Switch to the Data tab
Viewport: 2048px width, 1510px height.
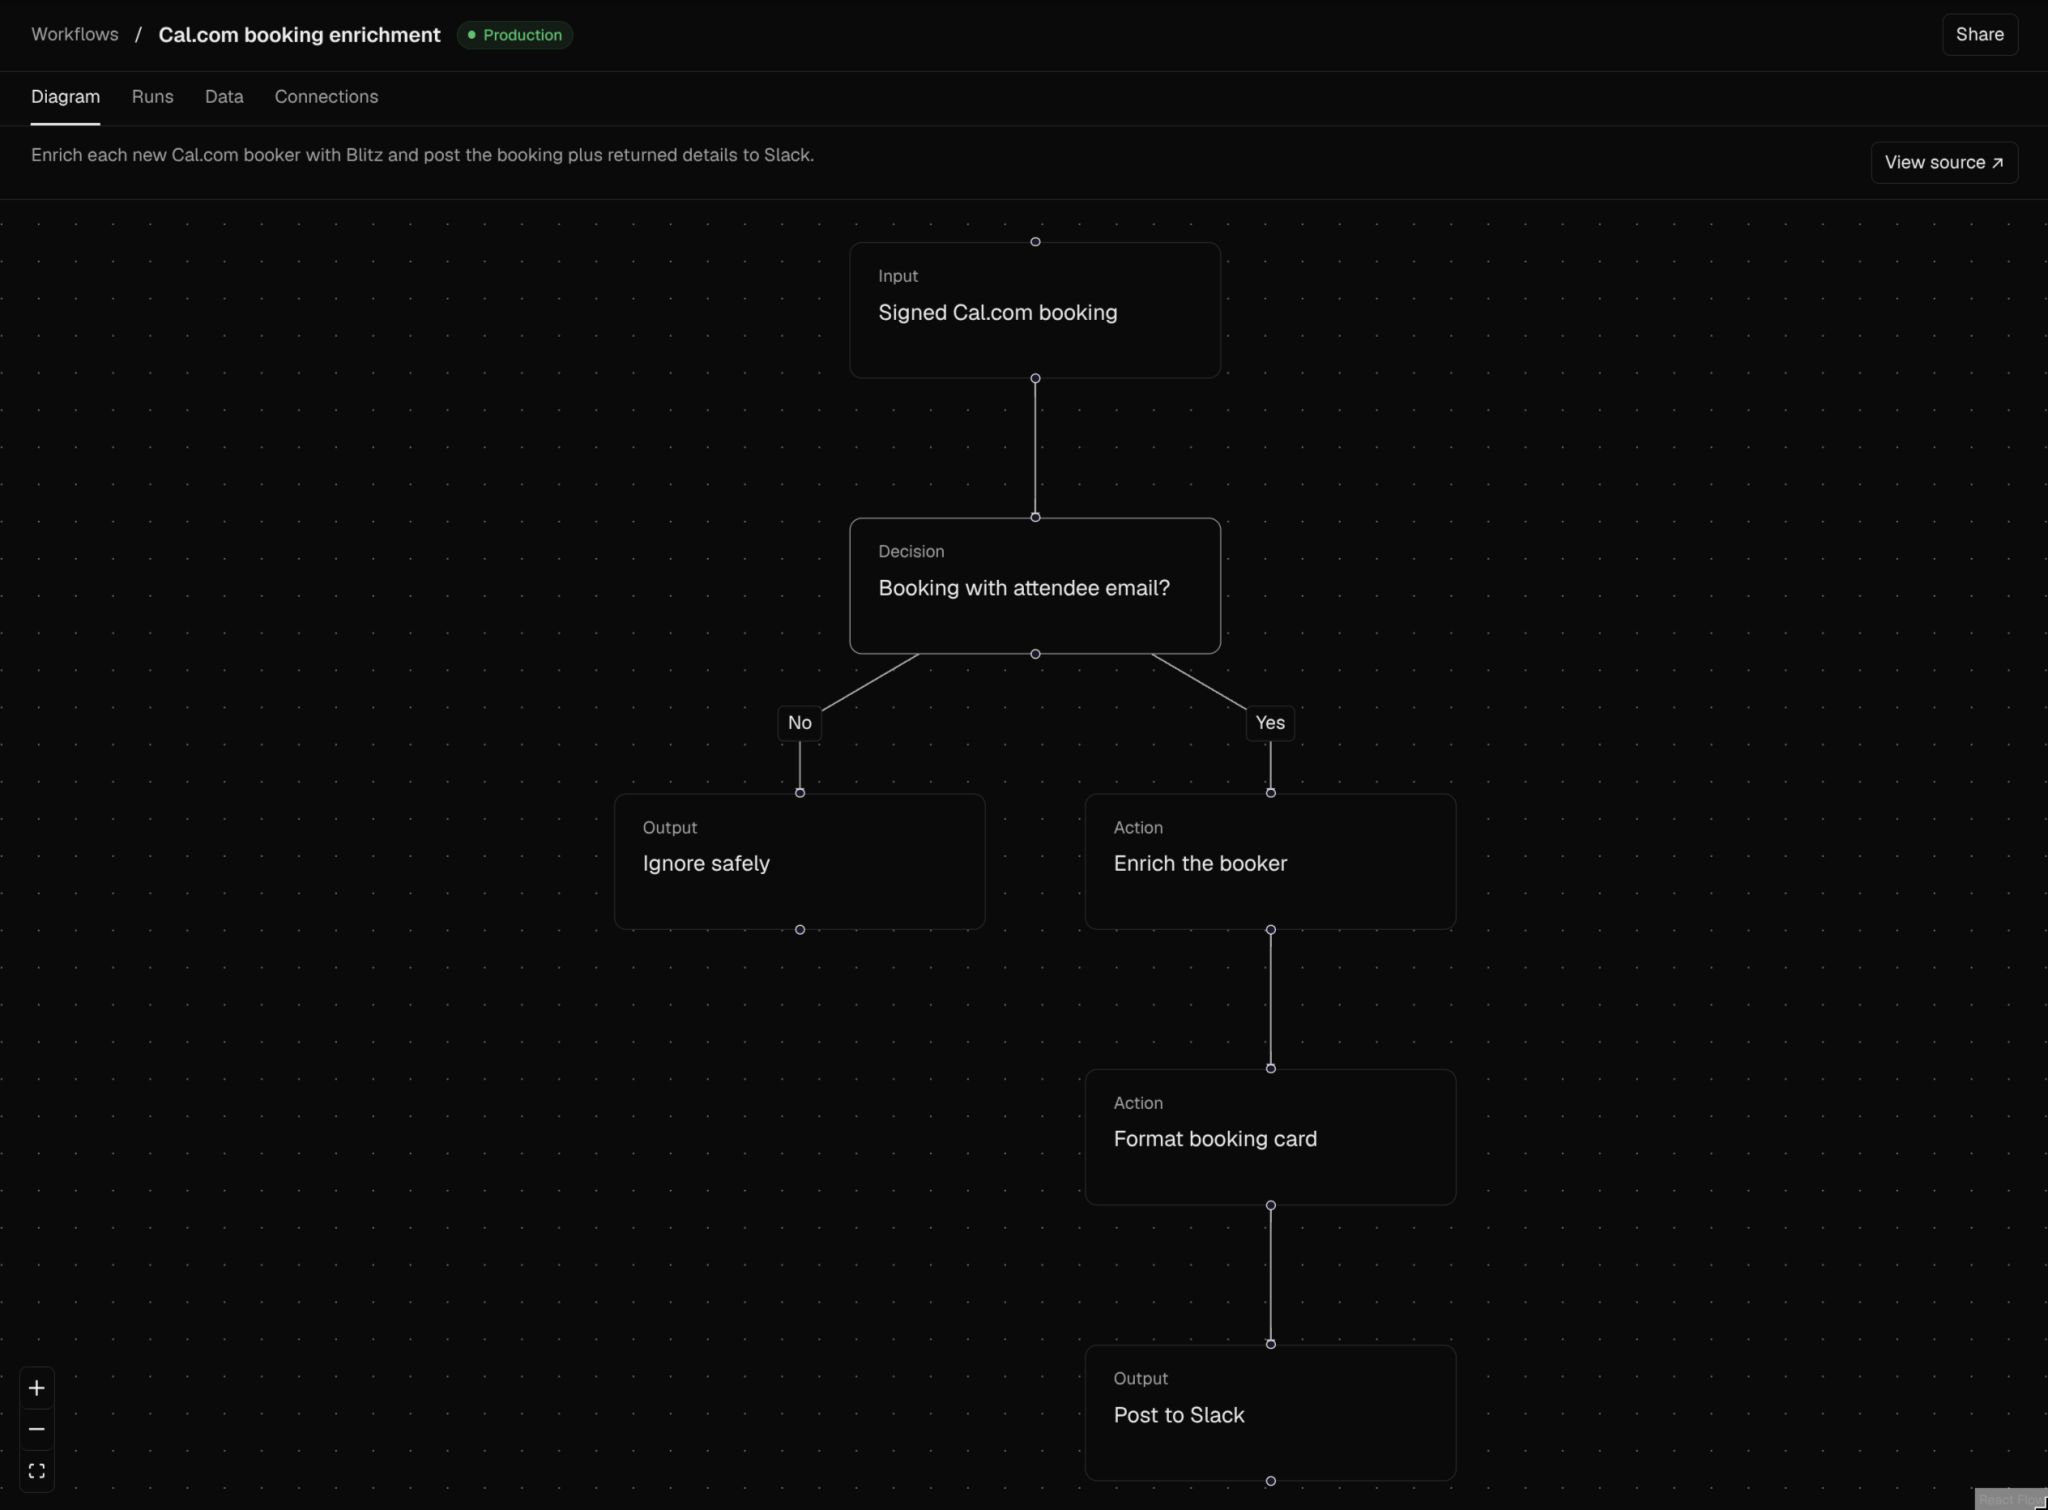(224, 97)
